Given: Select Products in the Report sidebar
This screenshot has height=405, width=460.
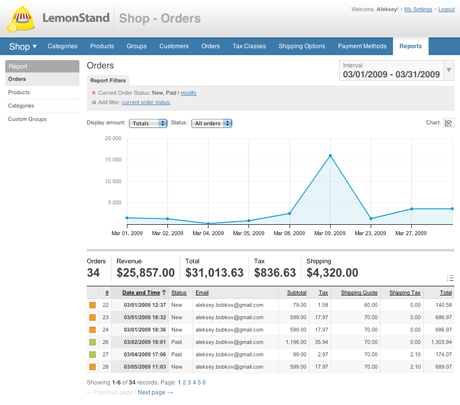Looking at the screenshot, I should [42, 92].
